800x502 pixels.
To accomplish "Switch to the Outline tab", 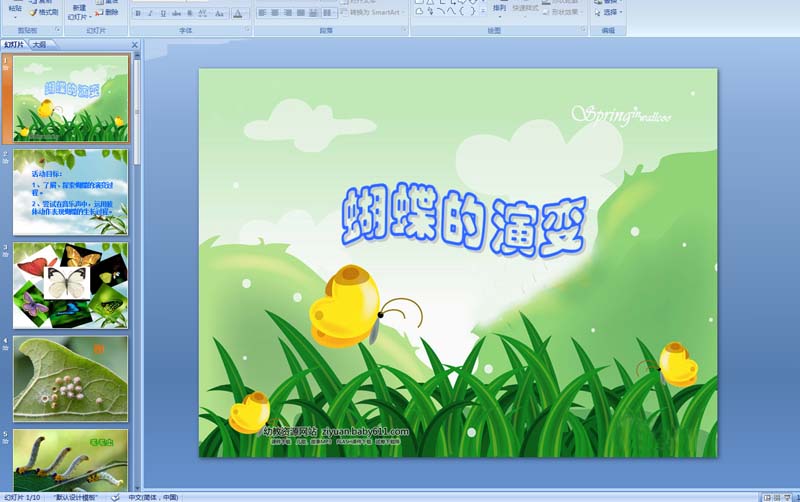I will 39,45.
